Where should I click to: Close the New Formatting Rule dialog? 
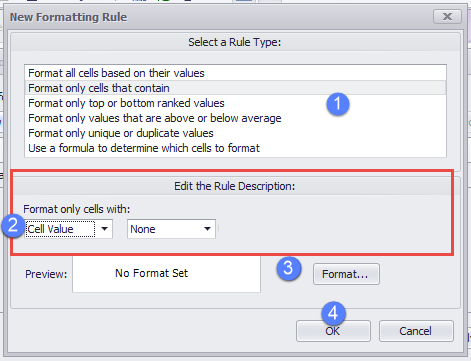pos(447,17)
